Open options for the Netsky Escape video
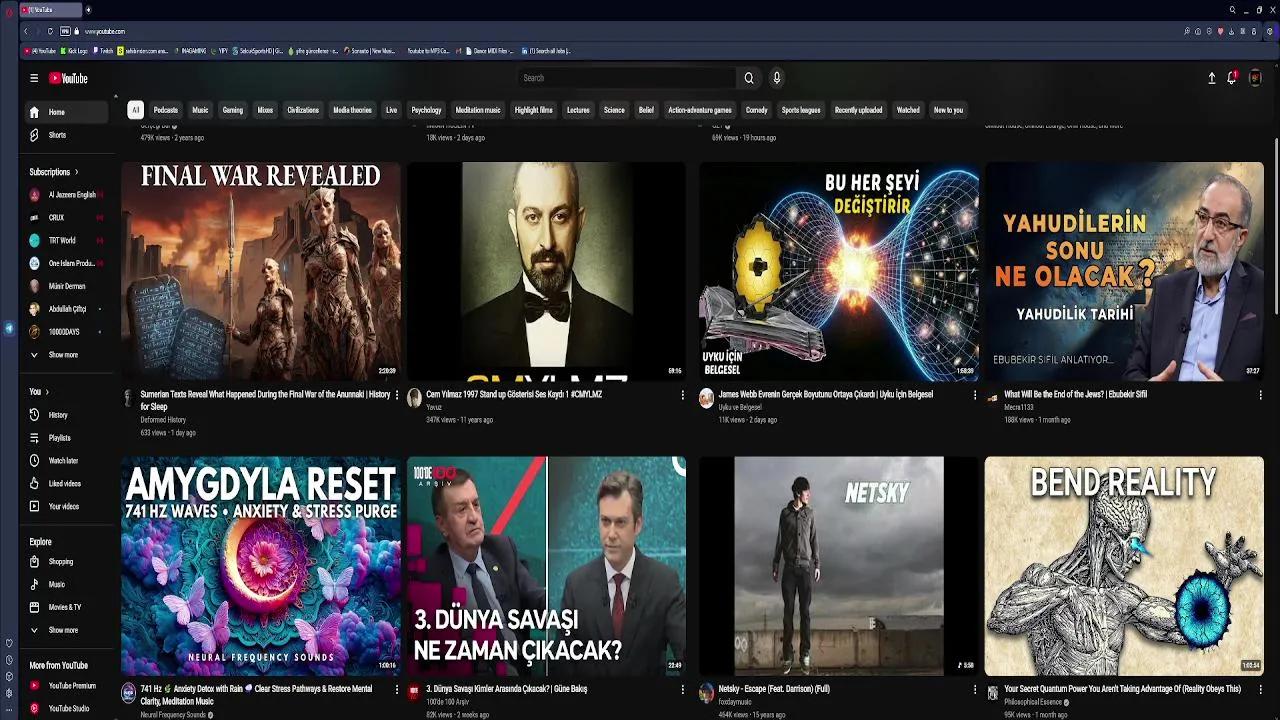Viewport: 1280px width, 720px height. pos(975,689)
